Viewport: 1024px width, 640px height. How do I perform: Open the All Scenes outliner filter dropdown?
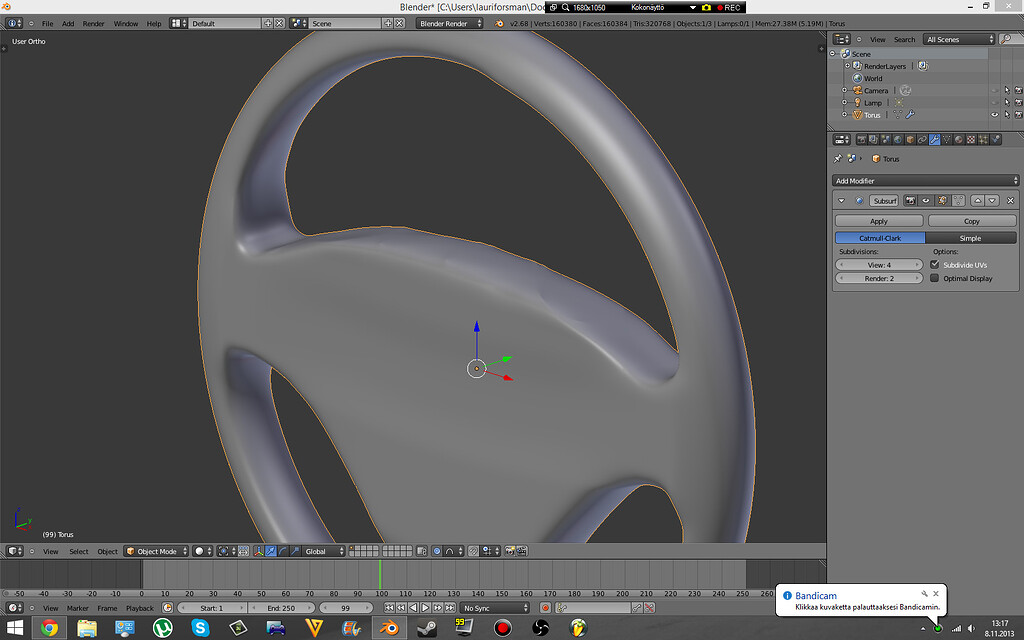(x=959, y=39)
